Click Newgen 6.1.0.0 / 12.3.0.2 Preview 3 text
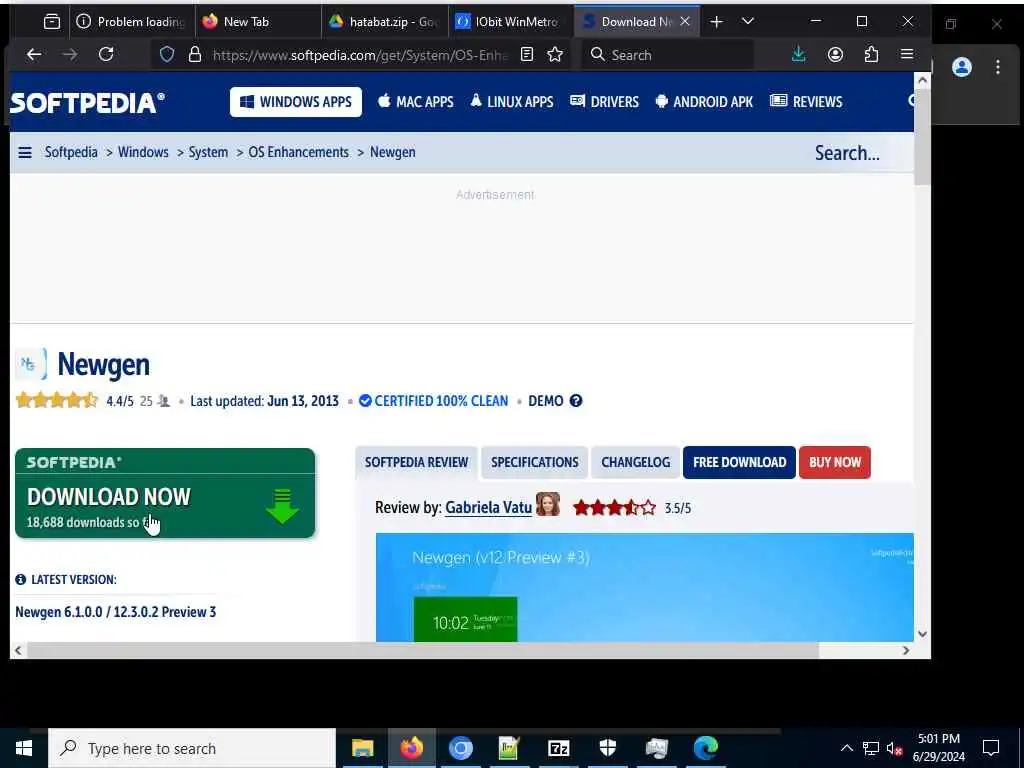The image size is (1024, 768). [116, 612]
